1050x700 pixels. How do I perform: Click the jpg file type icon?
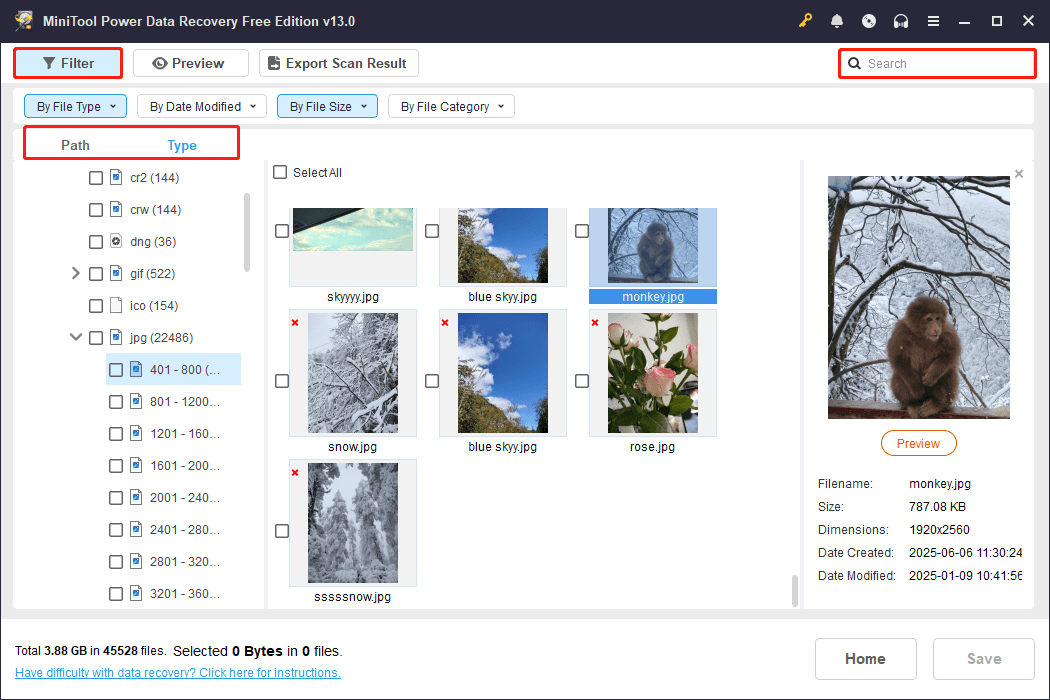click(x=116, y=338)
